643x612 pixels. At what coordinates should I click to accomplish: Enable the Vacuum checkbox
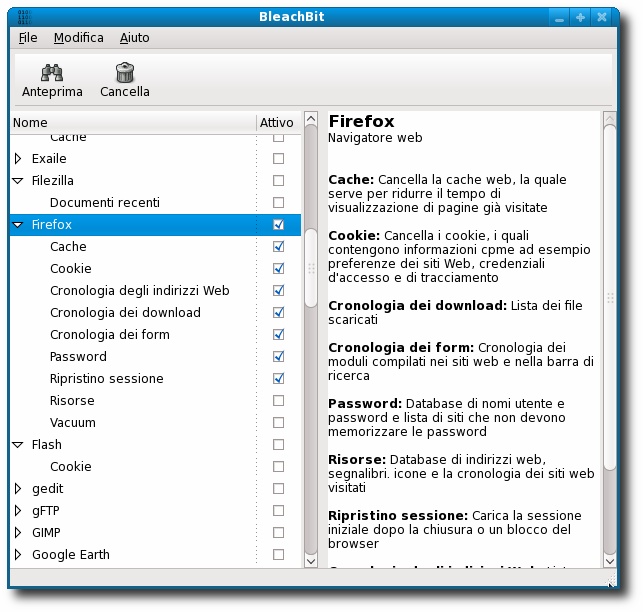click(x=278, y=422)
